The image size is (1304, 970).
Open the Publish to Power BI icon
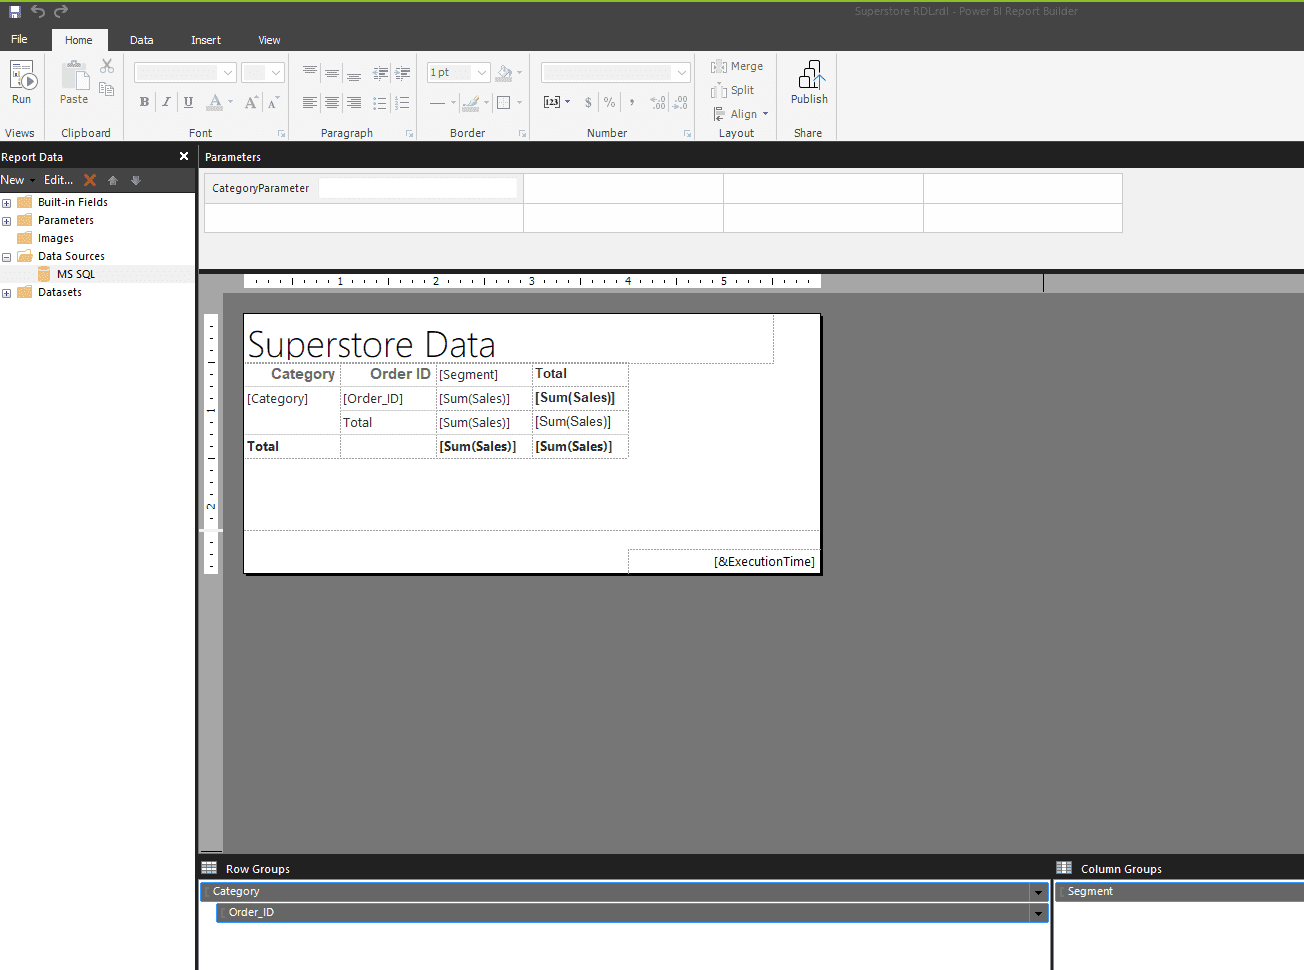[809, 82]
